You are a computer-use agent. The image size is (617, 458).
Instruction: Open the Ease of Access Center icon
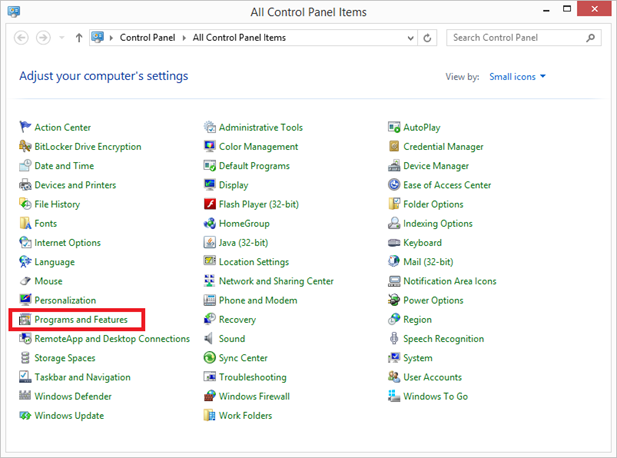click(394, 185)
